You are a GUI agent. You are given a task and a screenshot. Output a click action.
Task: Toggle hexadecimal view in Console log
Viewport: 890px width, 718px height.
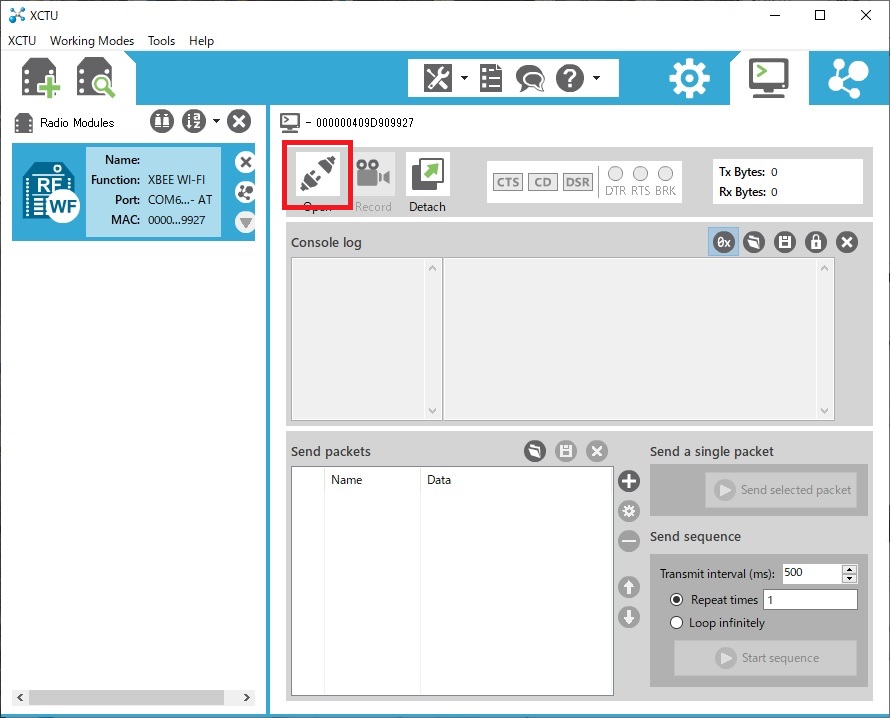point(723,242)
